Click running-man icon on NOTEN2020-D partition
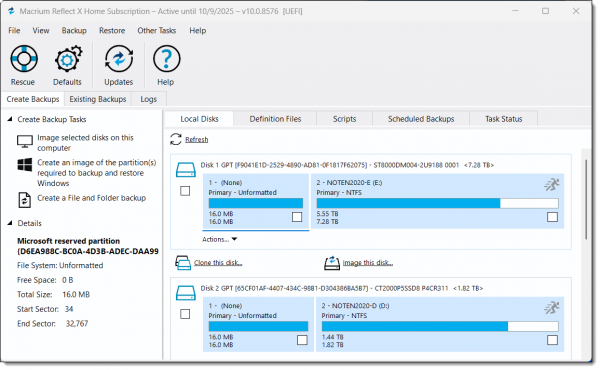The image size is (600, 370). [x=551, y=308]
